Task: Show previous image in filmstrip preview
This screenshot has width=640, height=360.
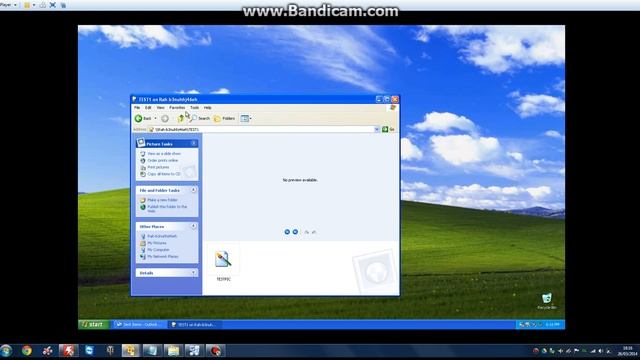Action: 287,232
